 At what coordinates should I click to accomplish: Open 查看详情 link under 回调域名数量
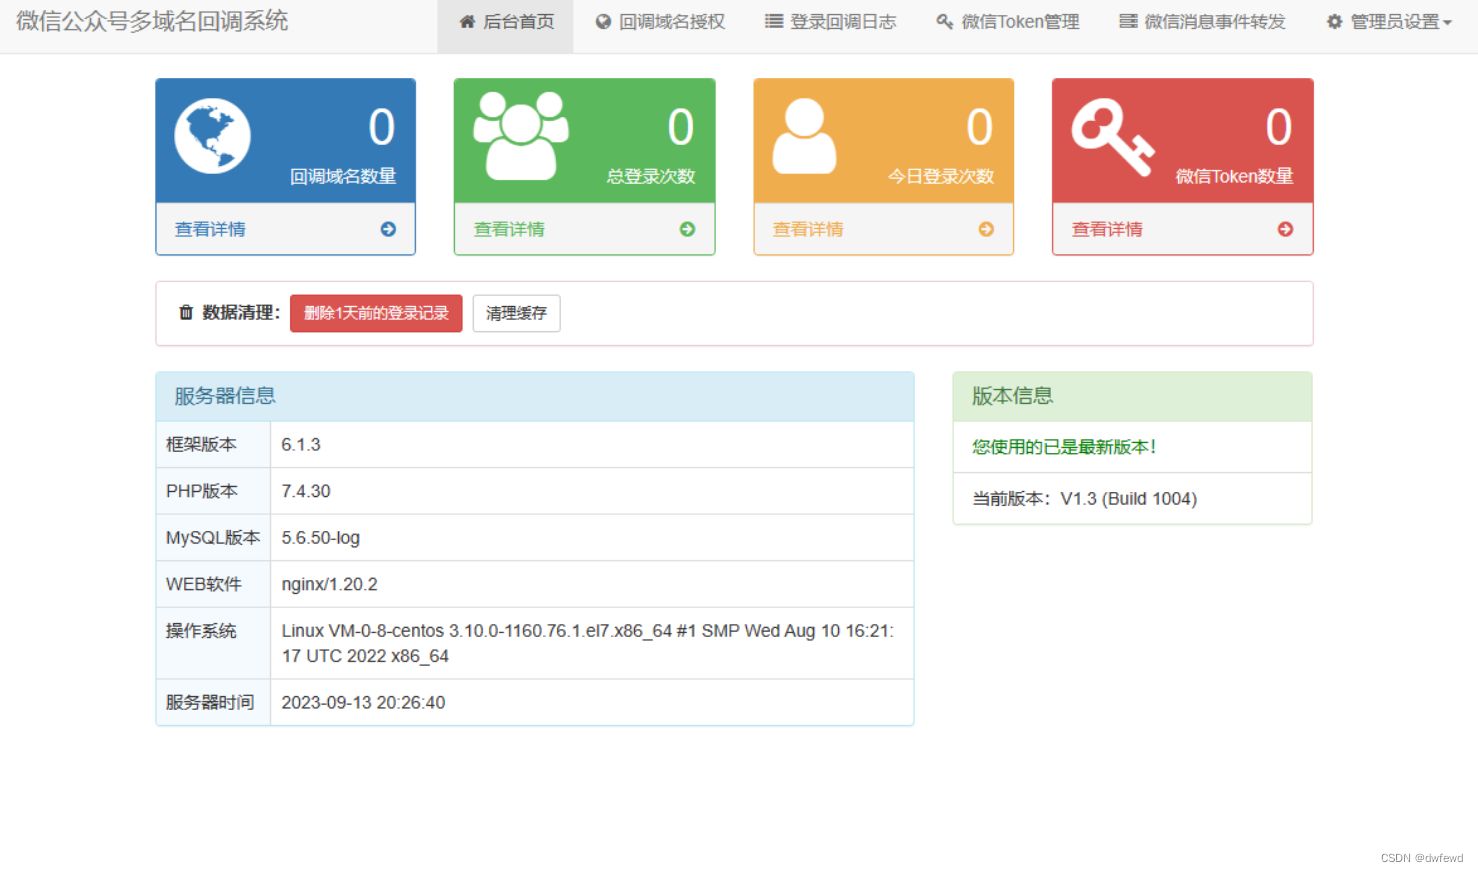[210, 229]
